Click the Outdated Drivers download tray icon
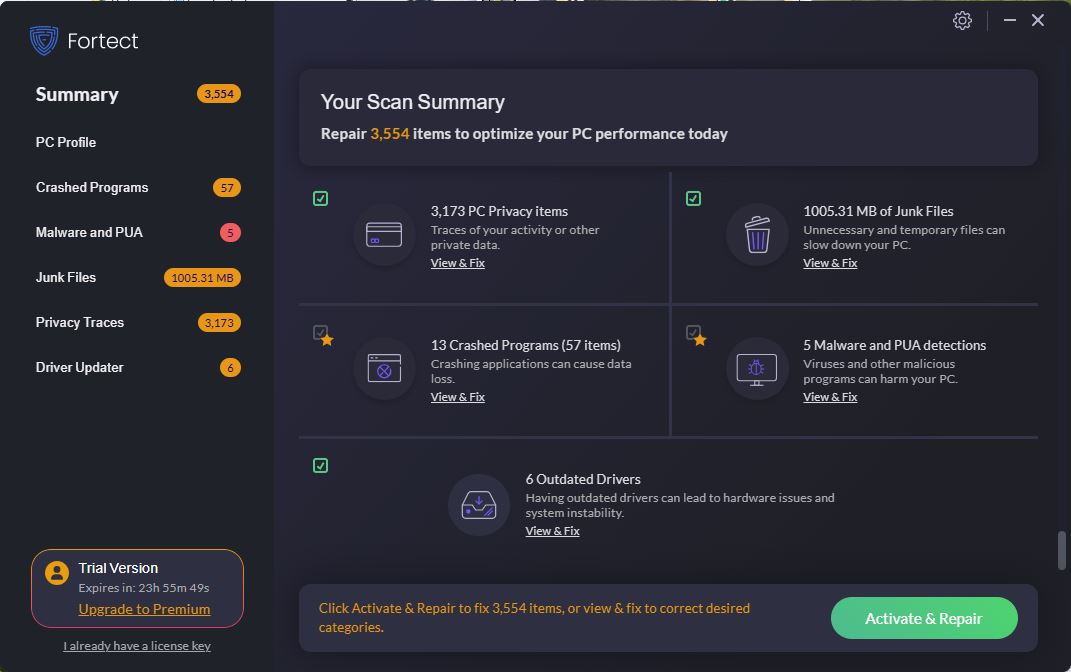The width and height of the screenshot is (1071, 672). pos(479,505)
